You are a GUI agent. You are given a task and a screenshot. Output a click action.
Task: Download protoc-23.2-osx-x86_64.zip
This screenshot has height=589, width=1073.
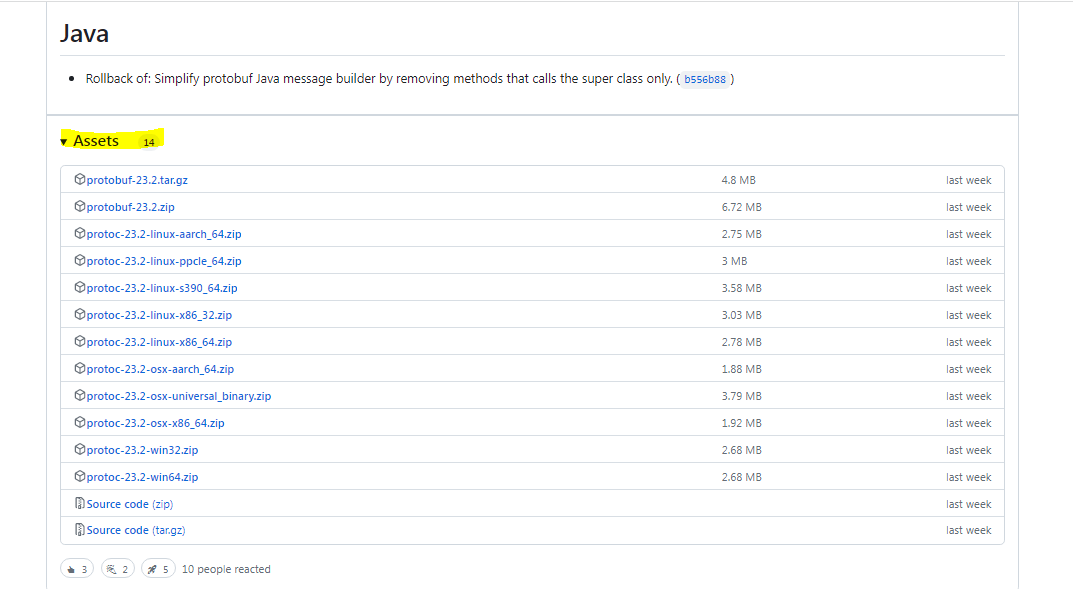(155, 423)
